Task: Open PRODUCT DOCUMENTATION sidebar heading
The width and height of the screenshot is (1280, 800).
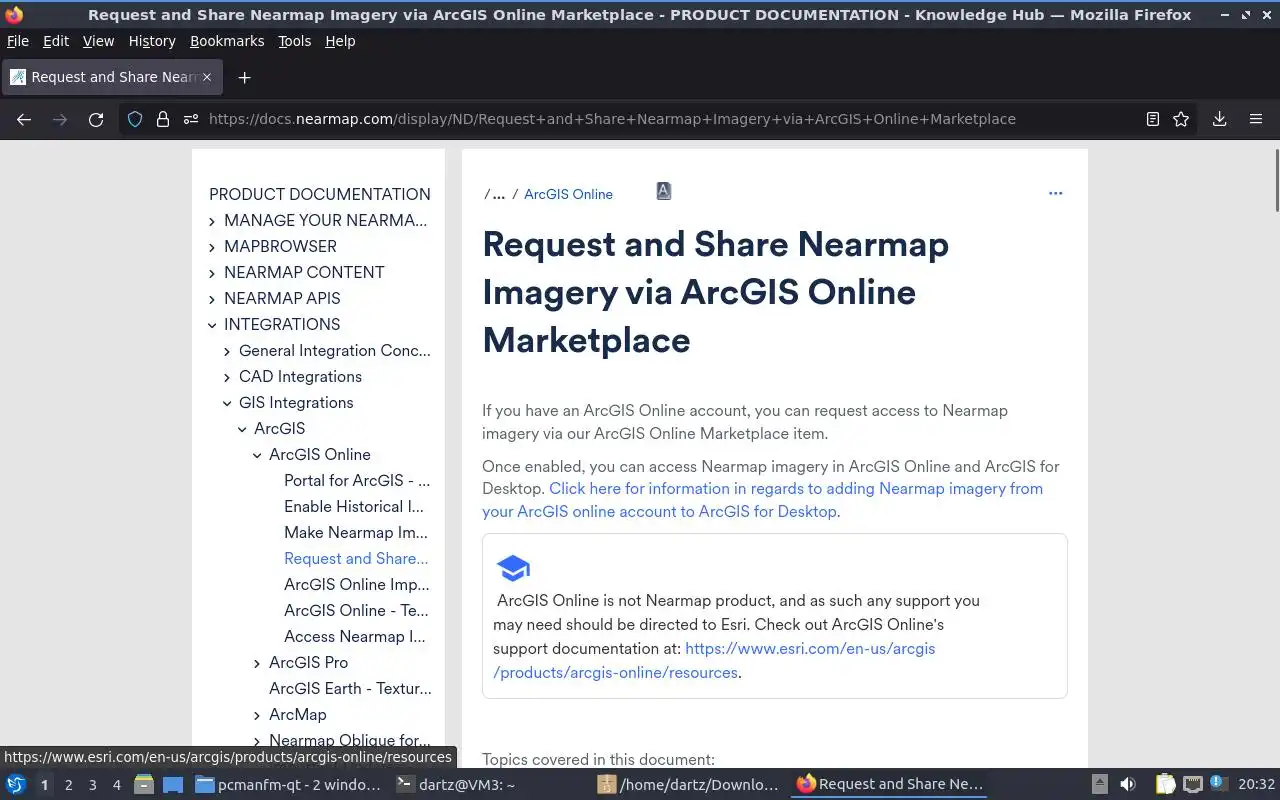Action: (x=320, y=194)
